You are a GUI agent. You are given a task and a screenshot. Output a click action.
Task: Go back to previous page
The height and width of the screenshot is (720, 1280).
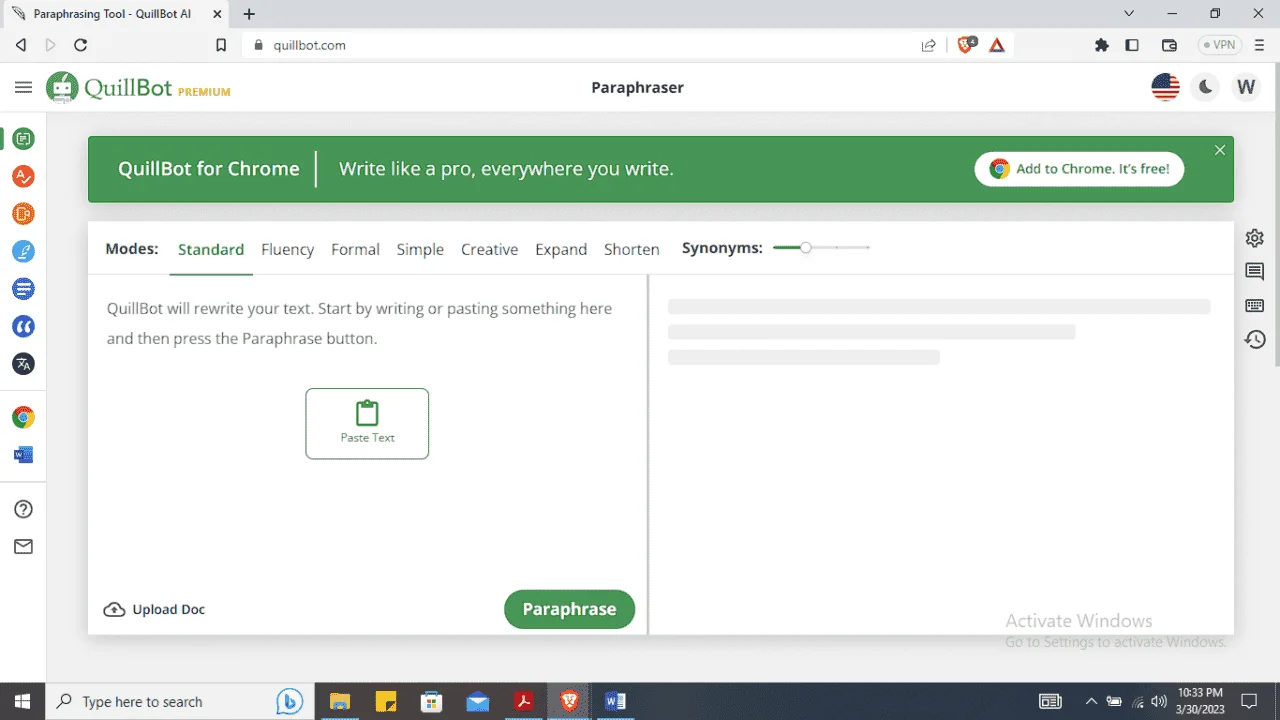click(21, 45)
